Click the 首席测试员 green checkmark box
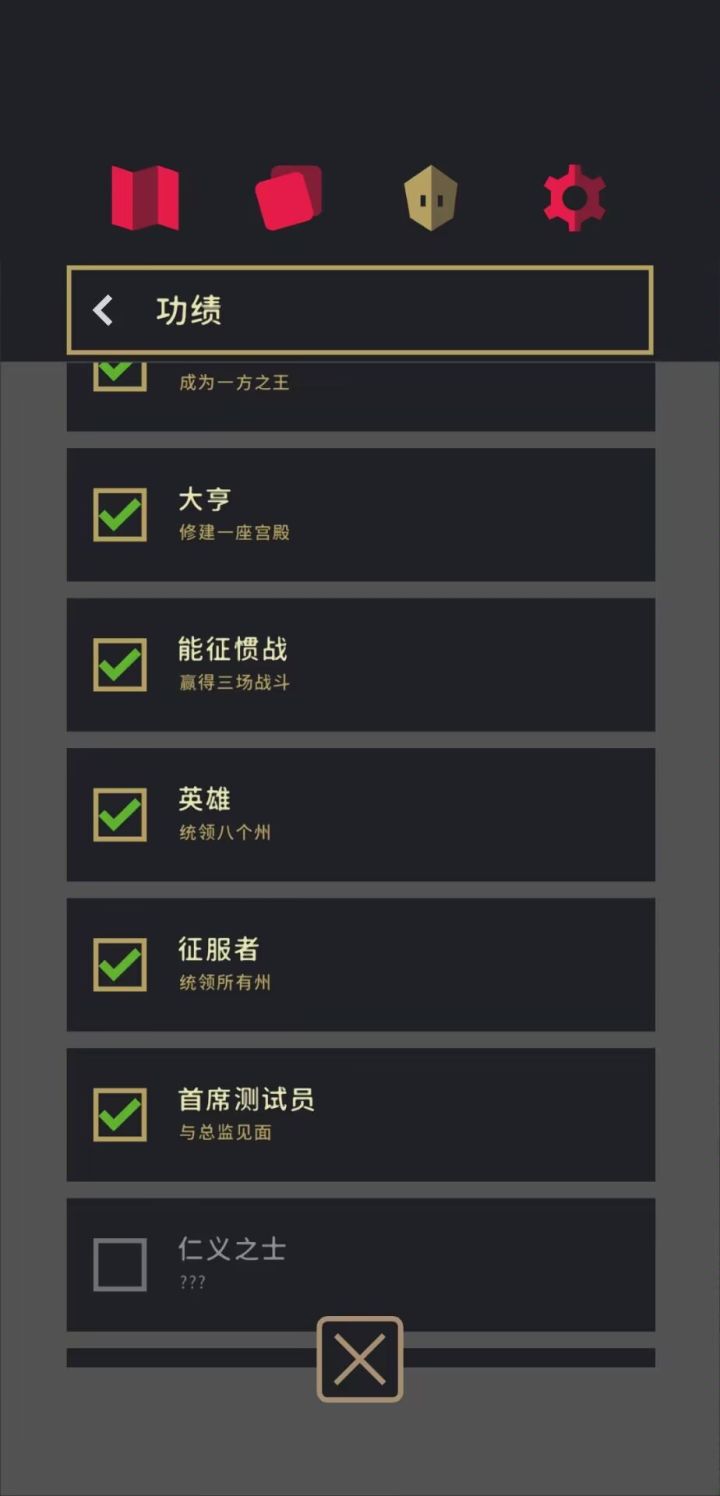 (x=120, y=1115)
